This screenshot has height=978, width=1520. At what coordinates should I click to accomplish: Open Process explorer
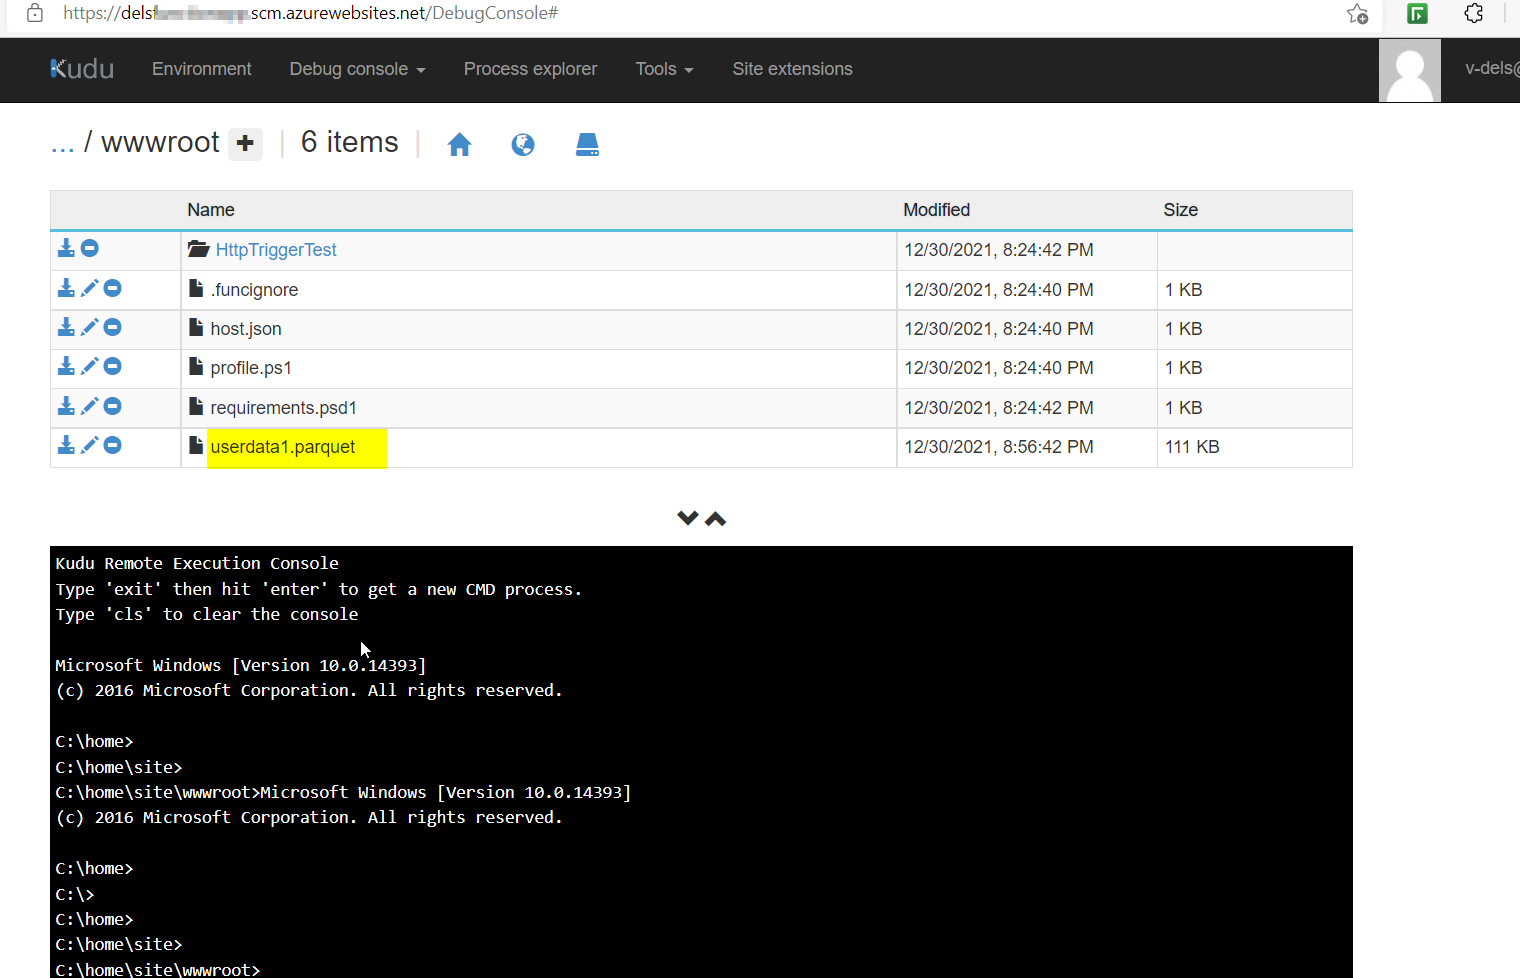(x=530, y=69)
